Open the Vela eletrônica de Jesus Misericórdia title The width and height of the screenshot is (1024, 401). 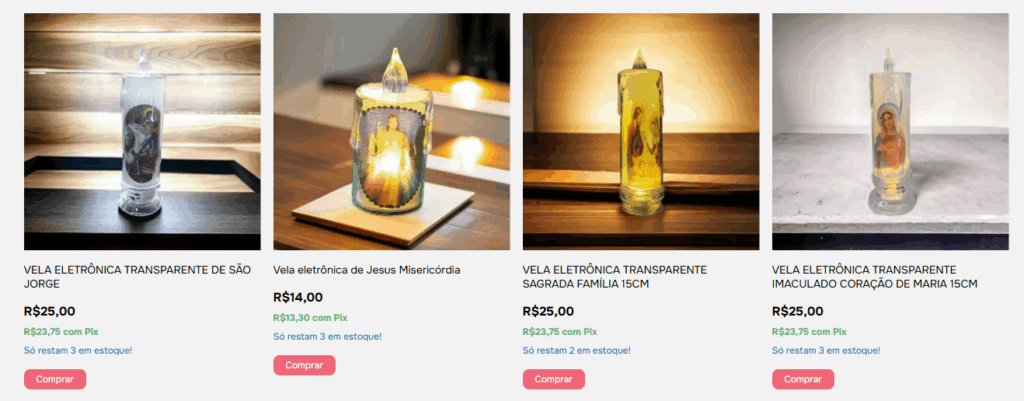pyautogui.click(x=367, y=270)
